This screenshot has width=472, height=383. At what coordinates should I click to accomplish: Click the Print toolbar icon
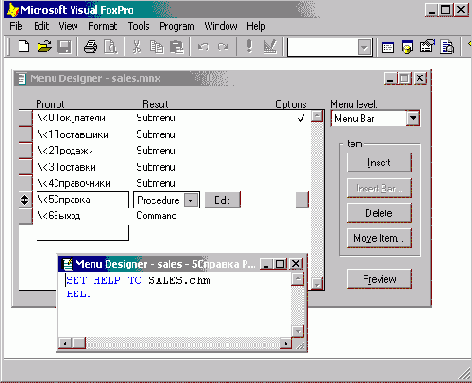(90, 46)
